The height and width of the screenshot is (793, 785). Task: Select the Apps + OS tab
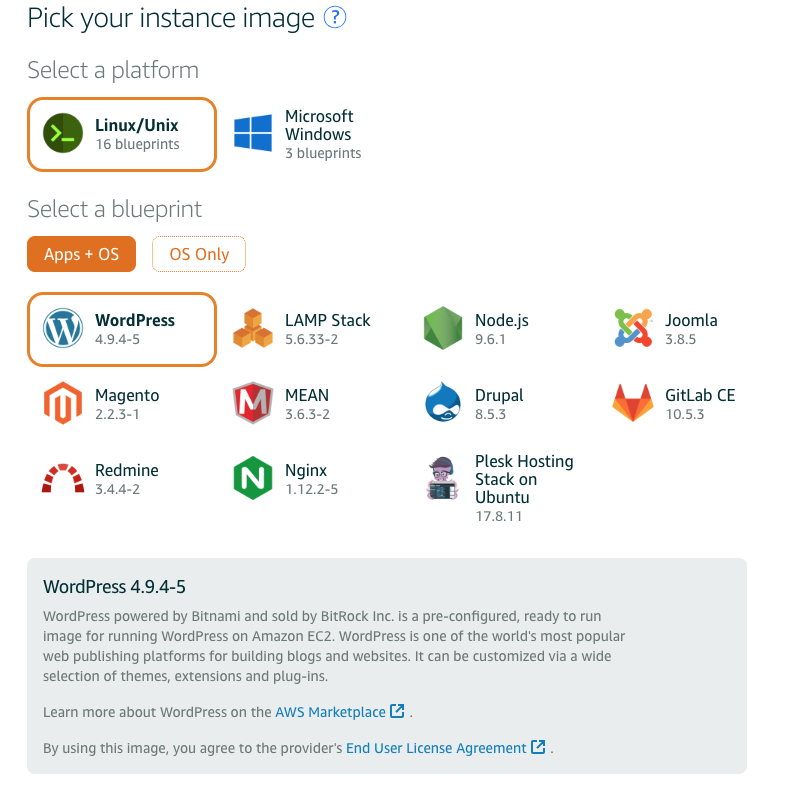(x=81, y=254)
